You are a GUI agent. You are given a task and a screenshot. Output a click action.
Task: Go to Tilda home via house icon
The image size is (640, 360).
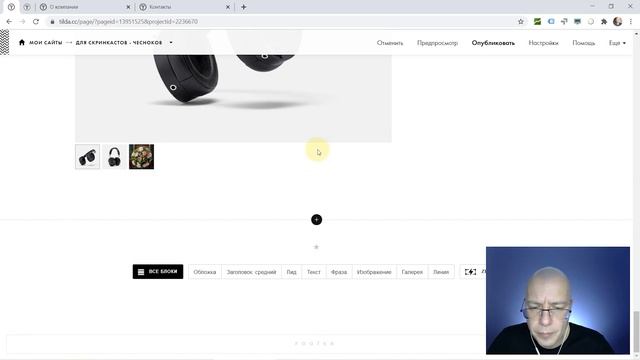(x=22, y=42)
